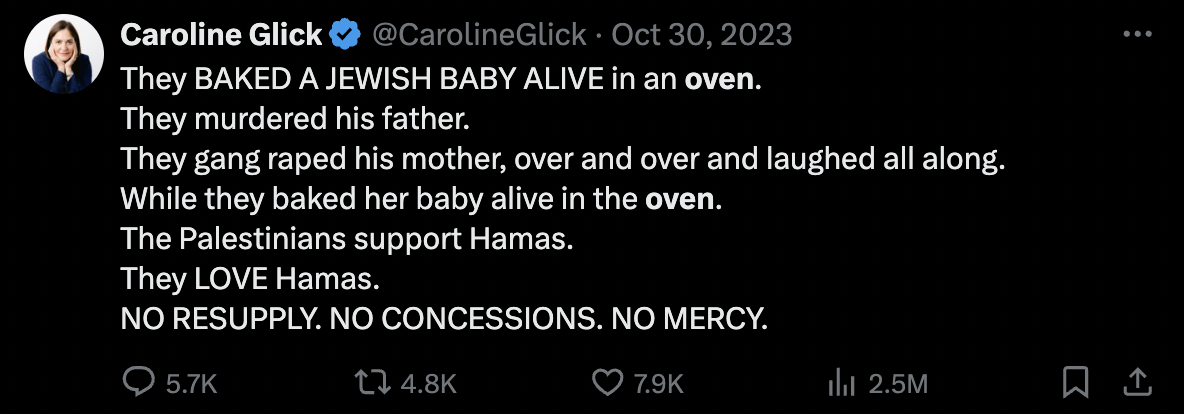The height and width of the screenshot is (414, 1184).
Task: Click the reply speech bubble icon
Action: click(137, 382)
